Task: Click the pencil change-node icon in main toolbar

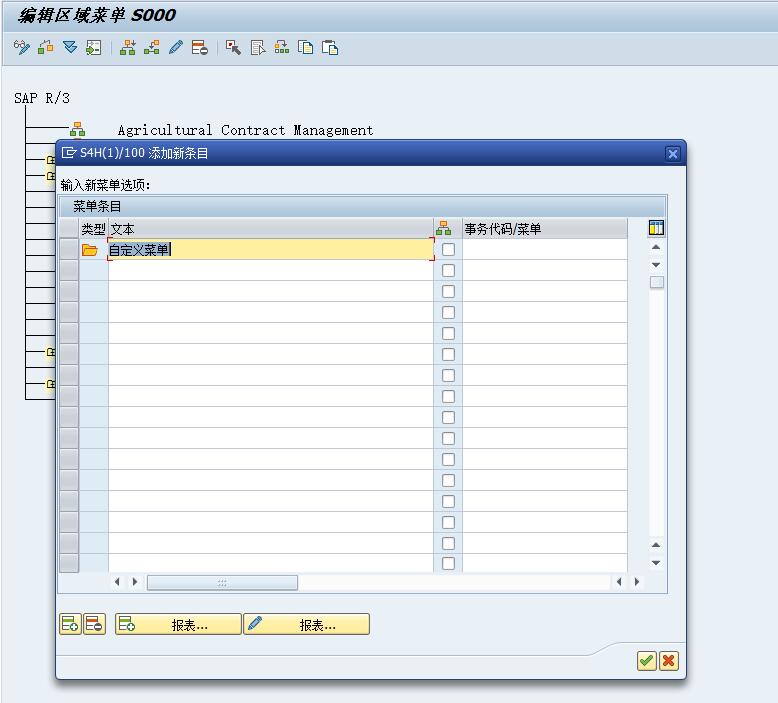Action: [176, 47]
